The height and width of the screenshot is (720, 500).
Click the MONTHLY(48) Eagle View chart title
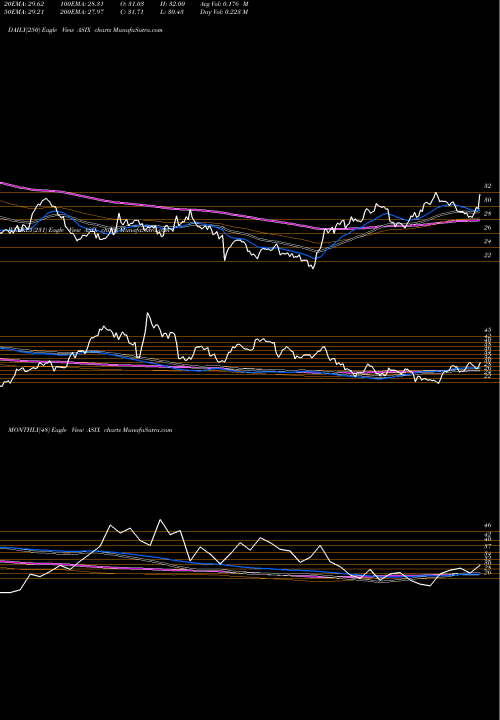[x=90, y=430]
